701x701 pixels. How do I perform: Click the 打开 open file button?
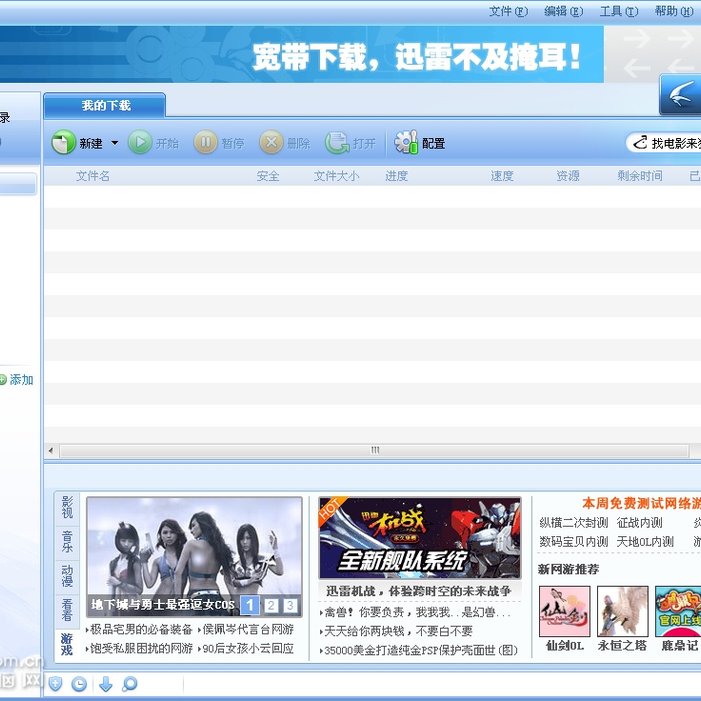[350, 143]
